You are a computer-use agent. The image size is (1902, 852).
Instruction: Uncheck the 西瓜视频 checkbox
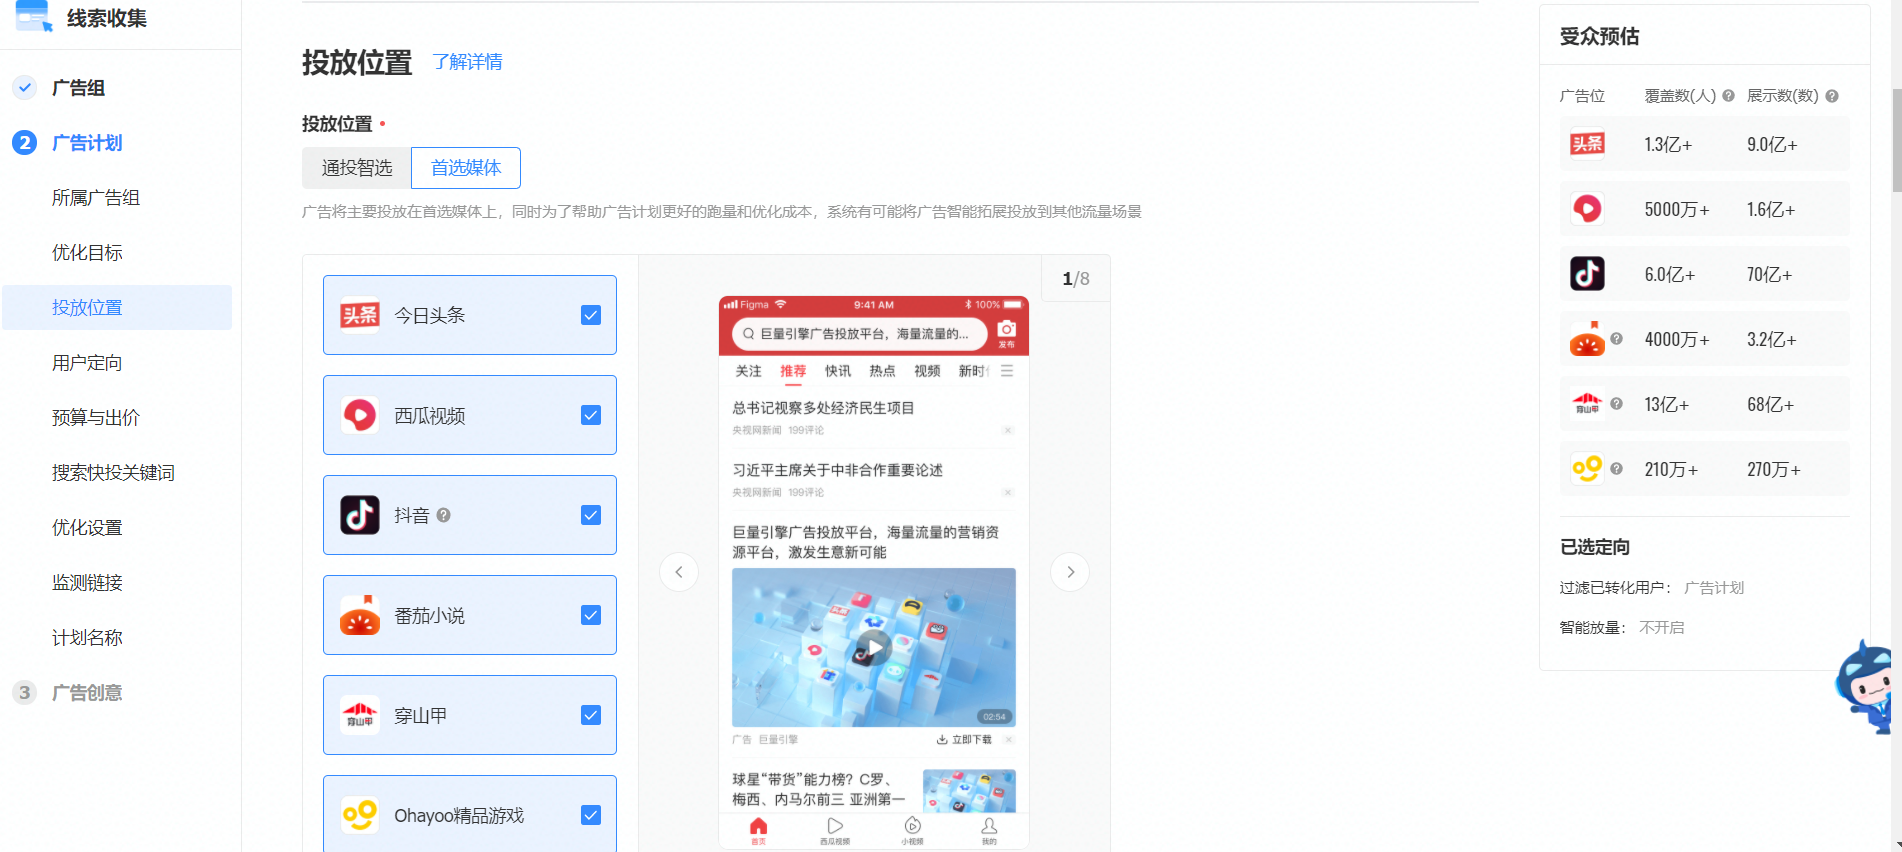click(x=591, y=415)
